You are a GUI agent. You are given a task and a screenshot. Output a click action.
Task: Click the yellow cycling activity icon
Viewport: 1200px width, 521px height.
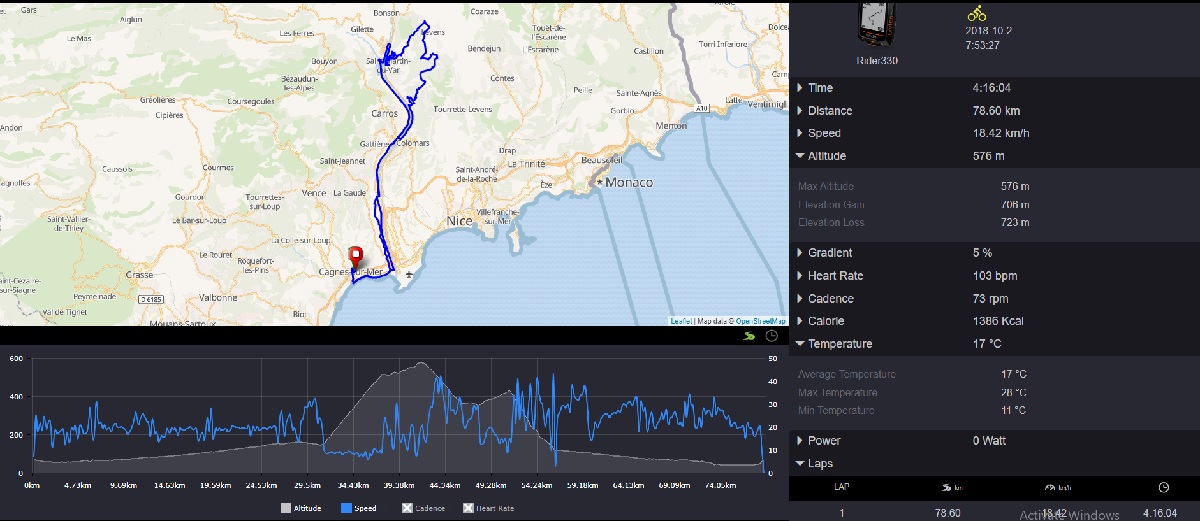coord(977,14)
